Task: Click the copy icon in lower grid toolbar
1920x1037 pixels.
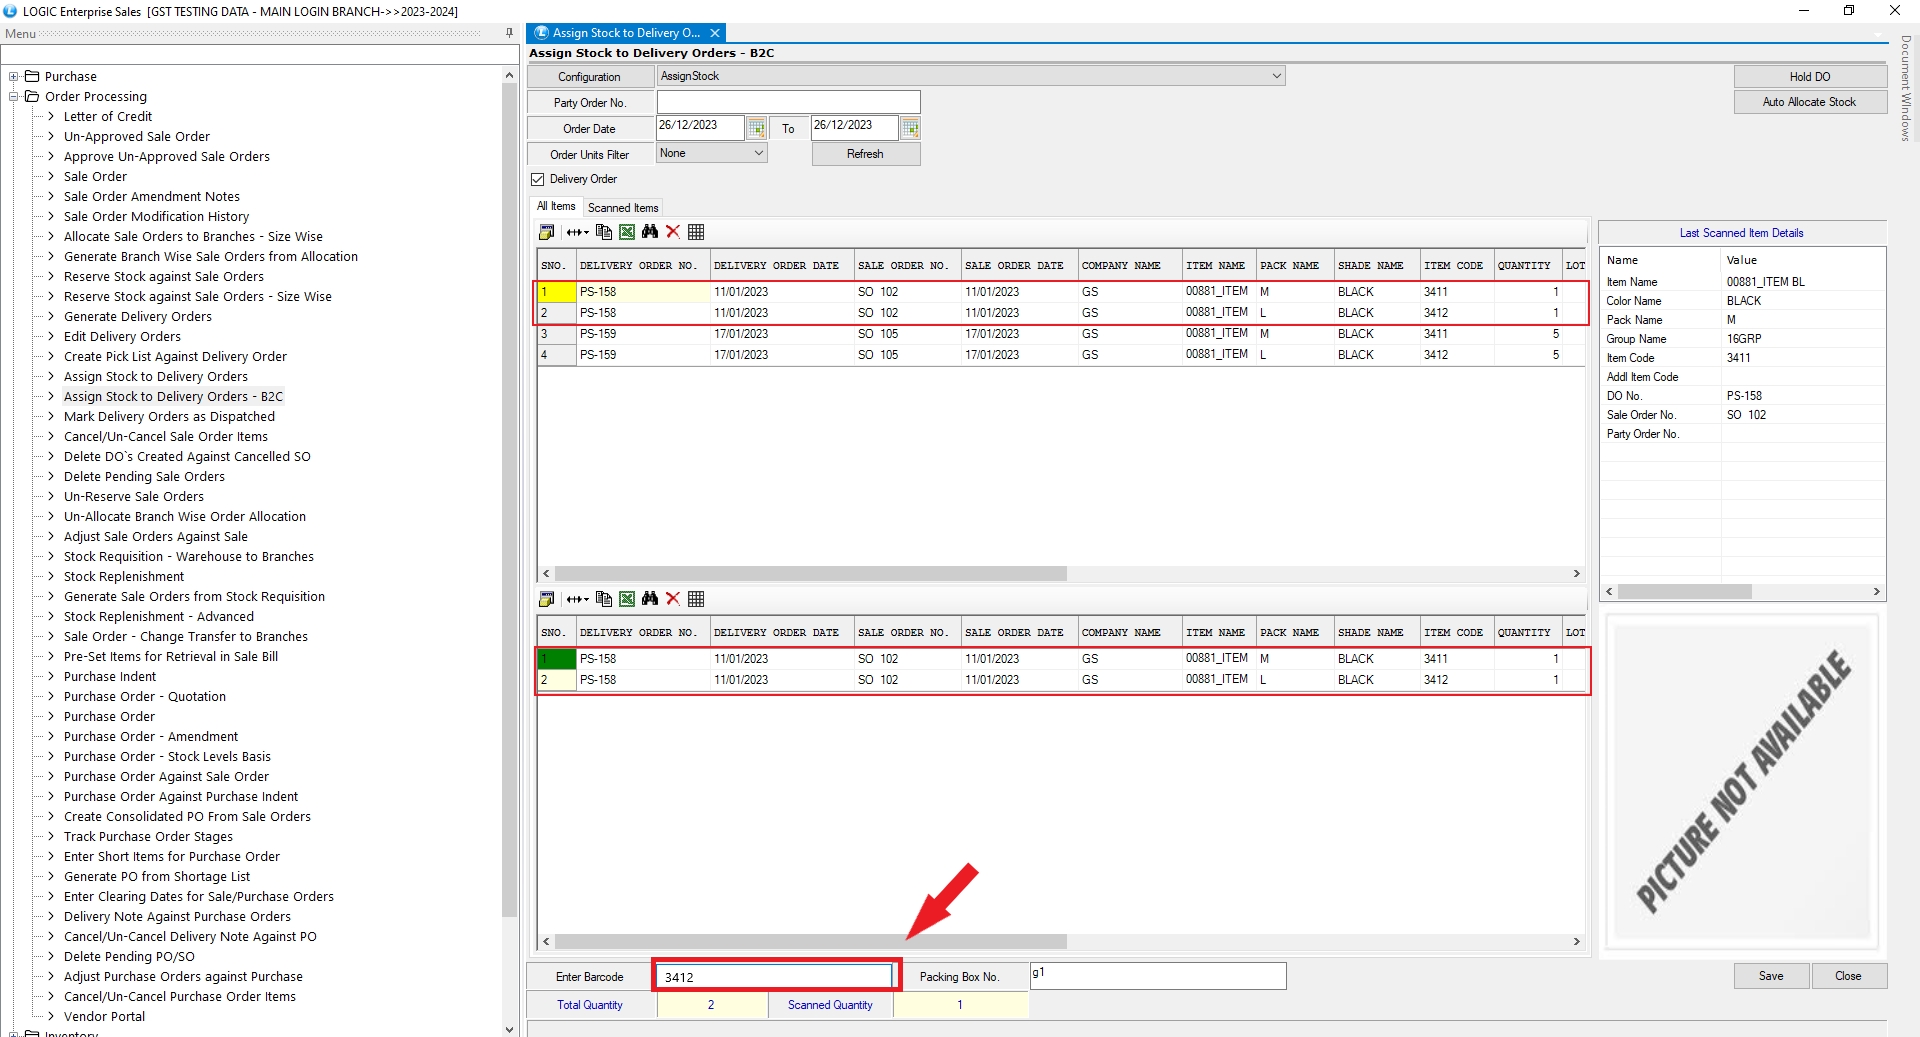Action: click(603, 599)
